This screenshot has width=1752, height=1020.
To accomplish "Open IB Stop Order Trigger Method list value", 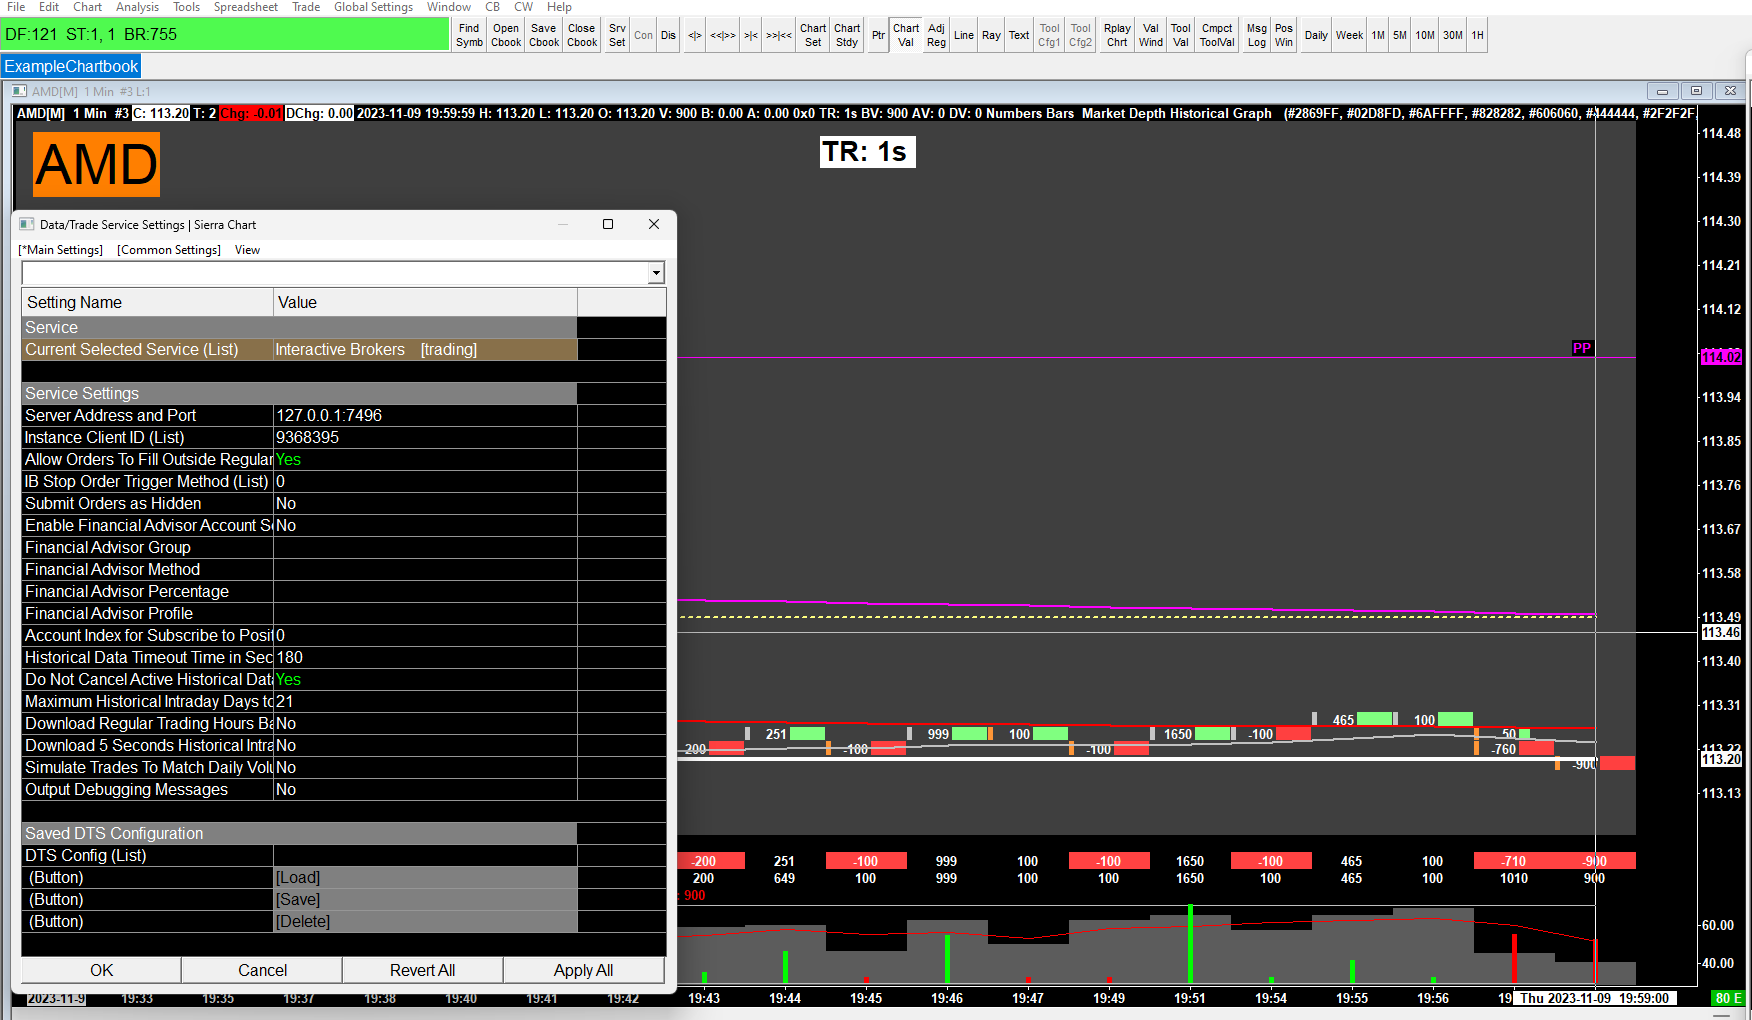I will coord(425,482).
